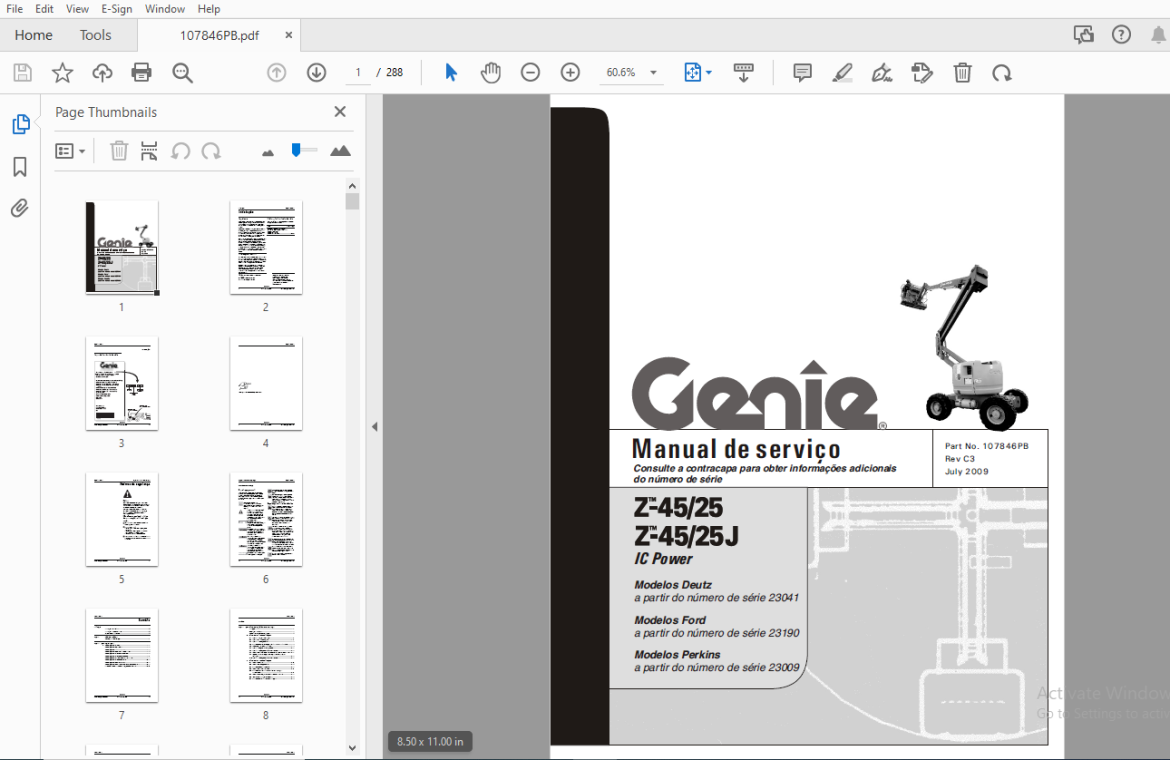Image resolution: width=1170 pixels, height=760 pixels.
Task: Open the Sign document pen tool
Action: (882, 72)
